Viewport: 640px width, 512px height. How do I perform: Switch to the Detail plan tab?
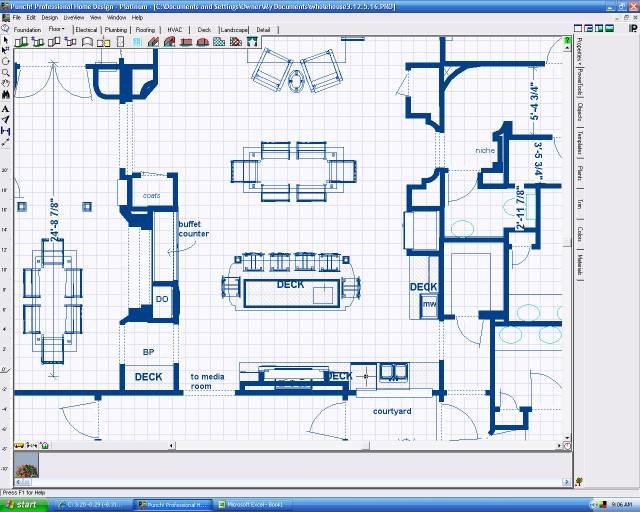[x=263, y=30]
